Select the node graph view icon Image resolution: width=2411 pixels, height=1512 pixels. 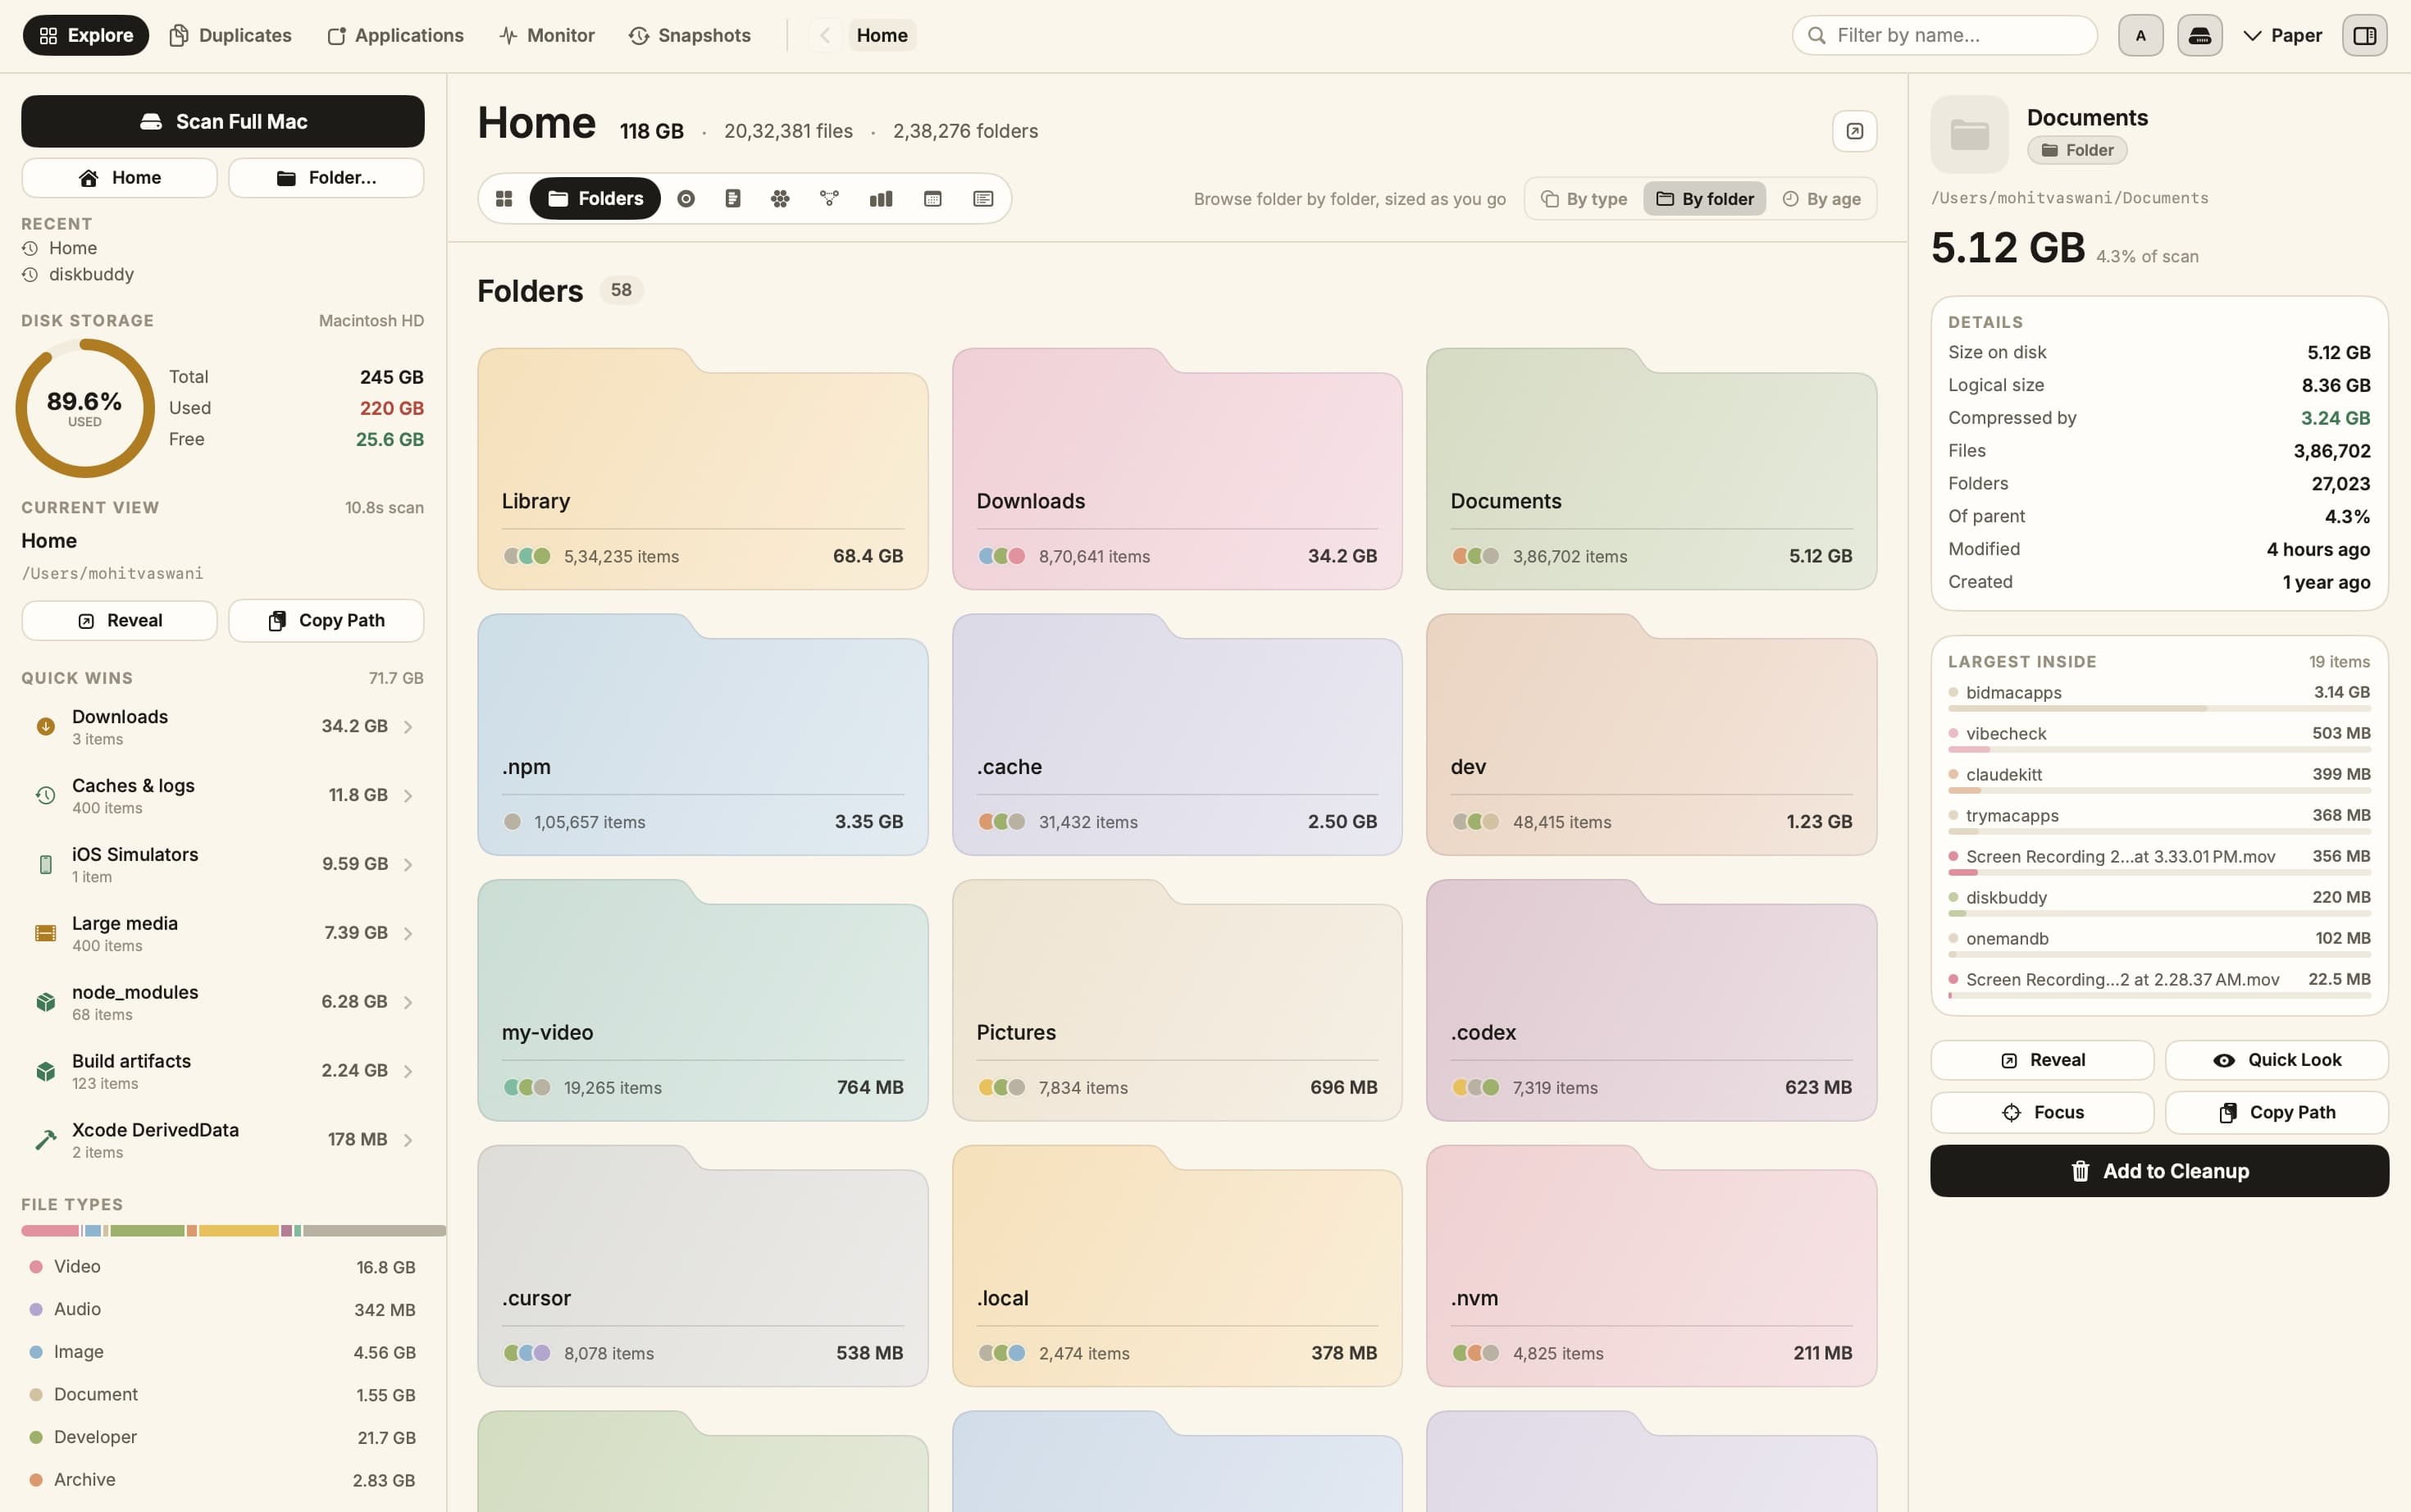pyautogui.click(x=829, y=199)
